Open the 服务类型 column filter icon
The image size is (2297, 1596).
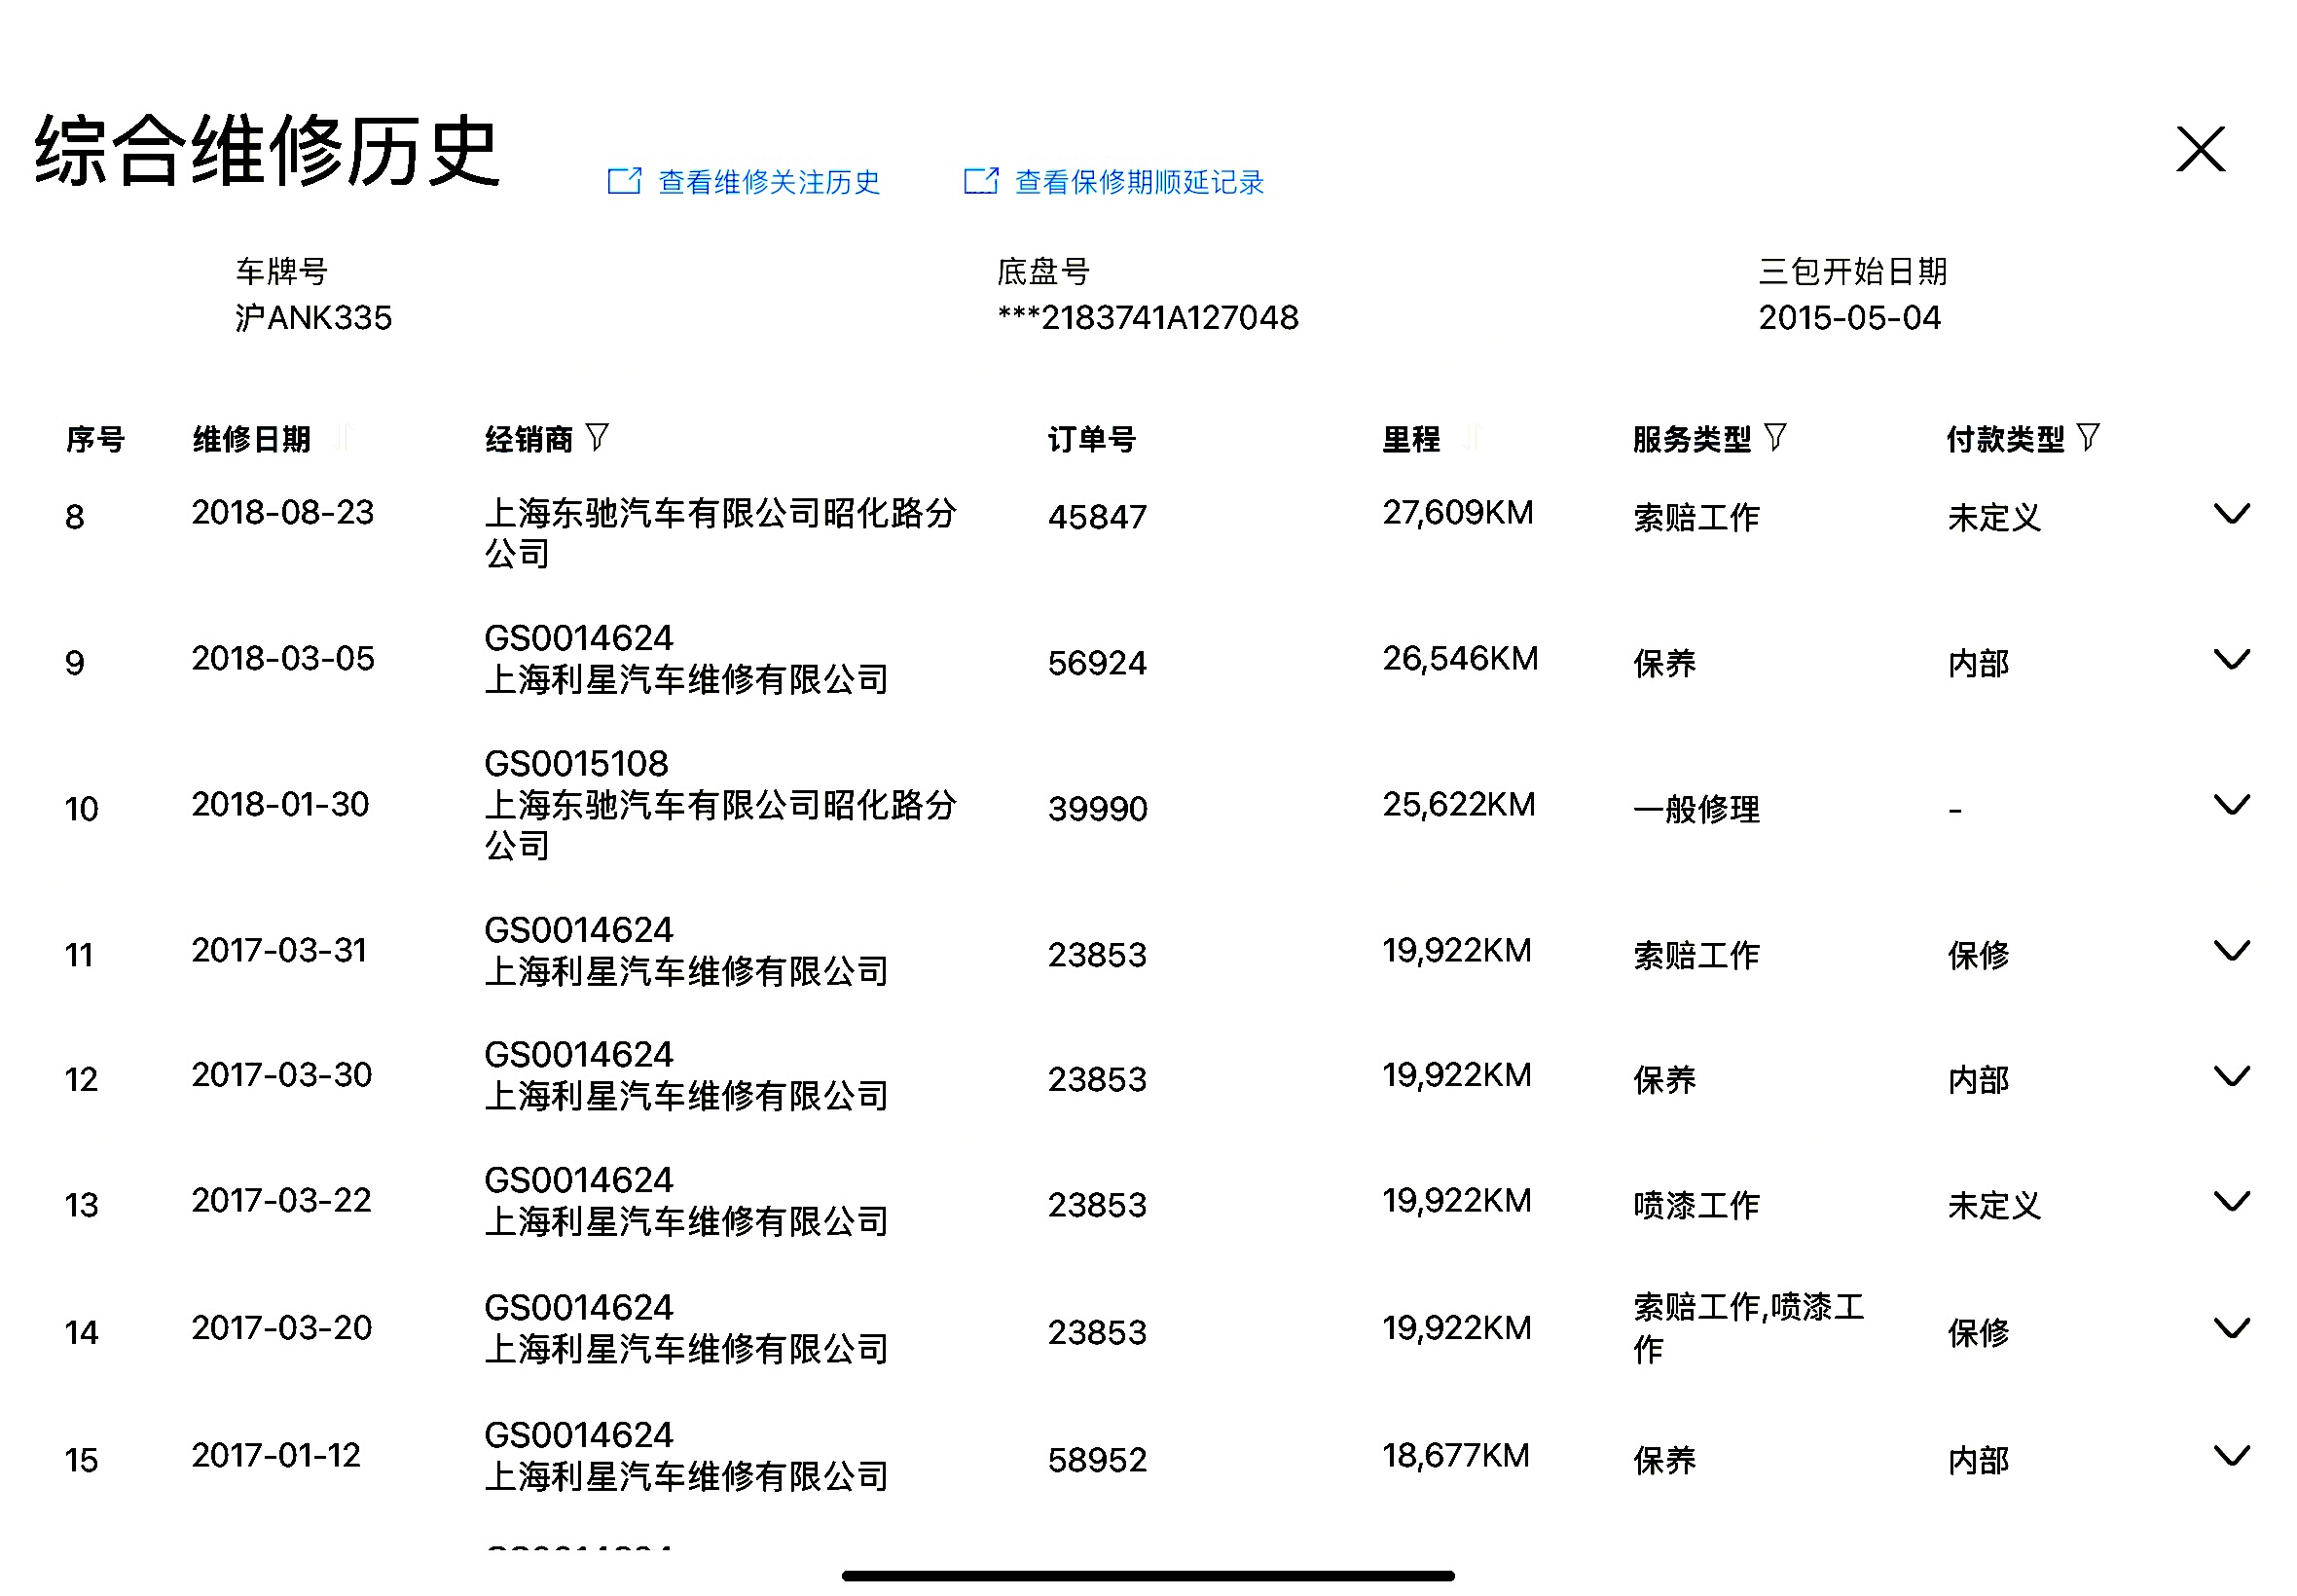pyautogui.click(x=1774, y=437)
